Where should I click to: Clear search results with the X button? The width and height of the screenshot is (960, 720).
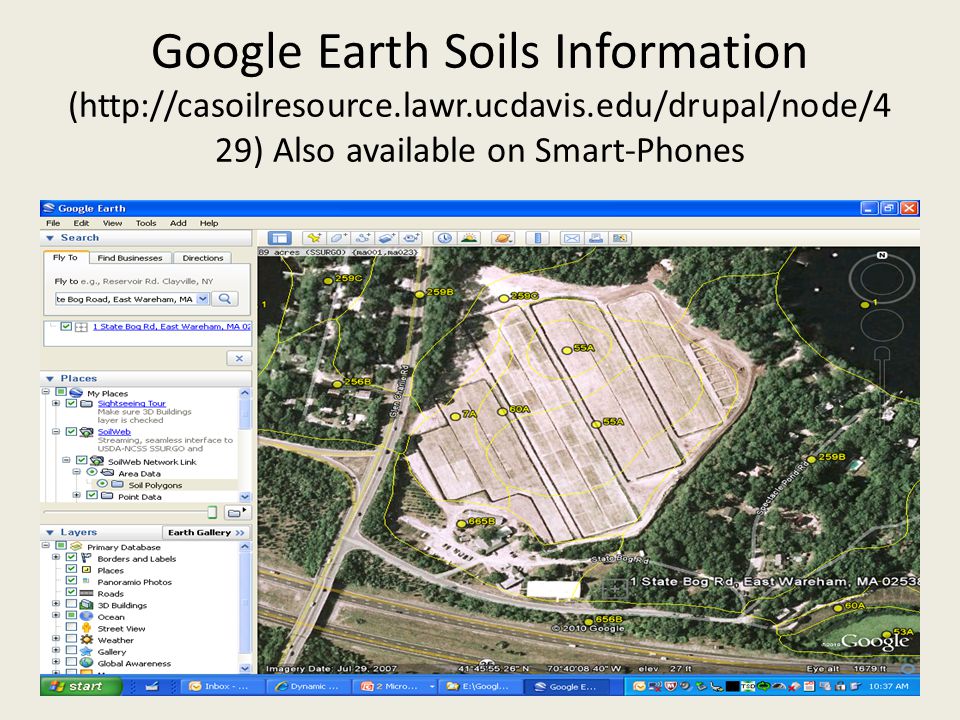[x=239, y=358]
